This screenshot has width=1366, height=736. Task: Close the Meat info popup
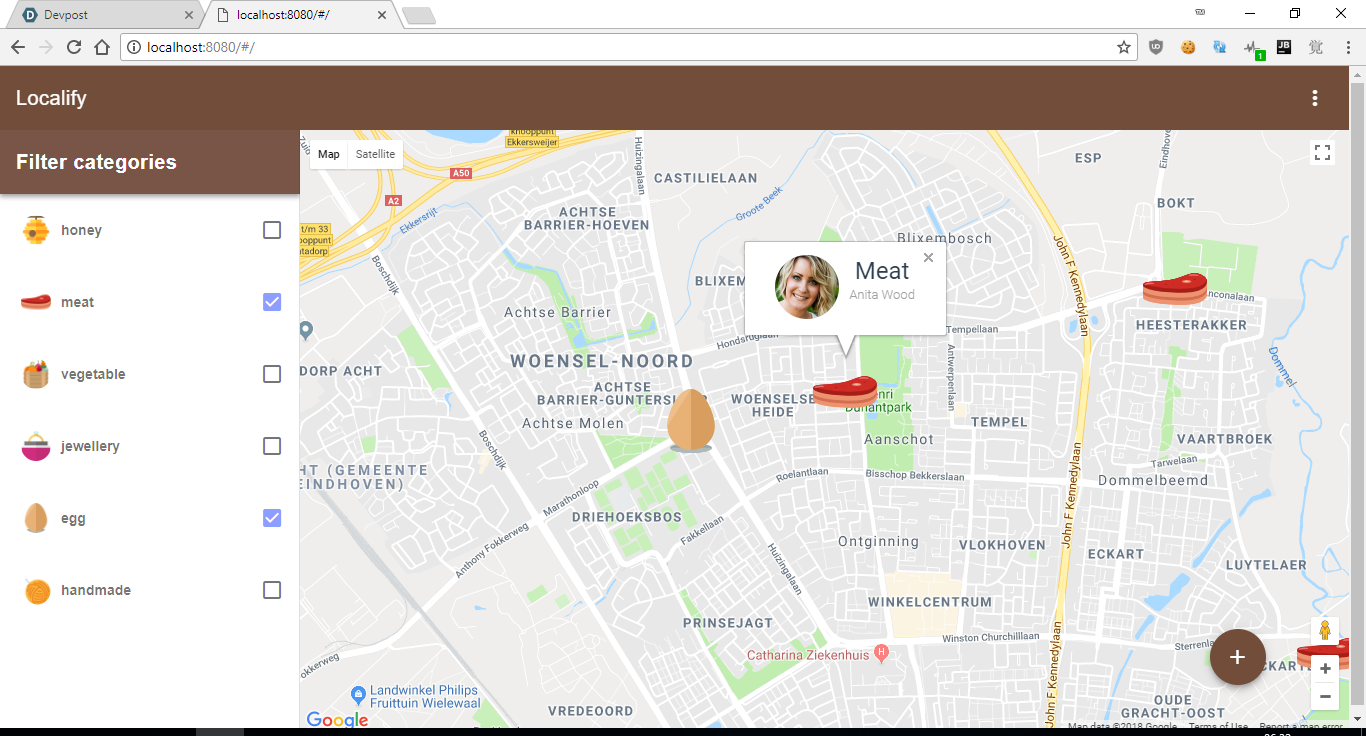coord(928,258)
